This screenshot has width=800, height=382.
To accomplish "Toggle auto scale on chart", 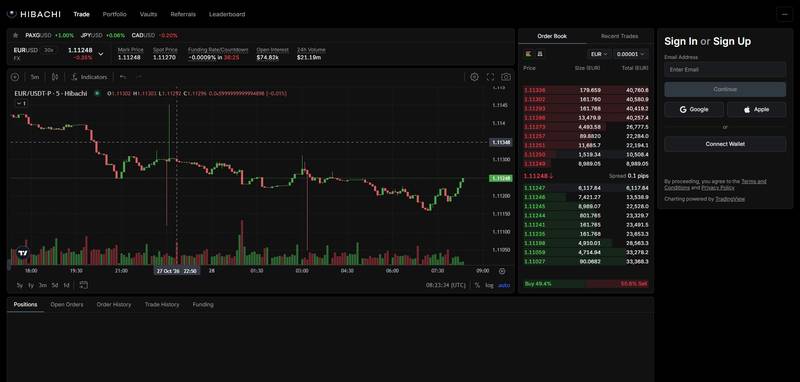I will pyautogui.click(x=504, y=285).
